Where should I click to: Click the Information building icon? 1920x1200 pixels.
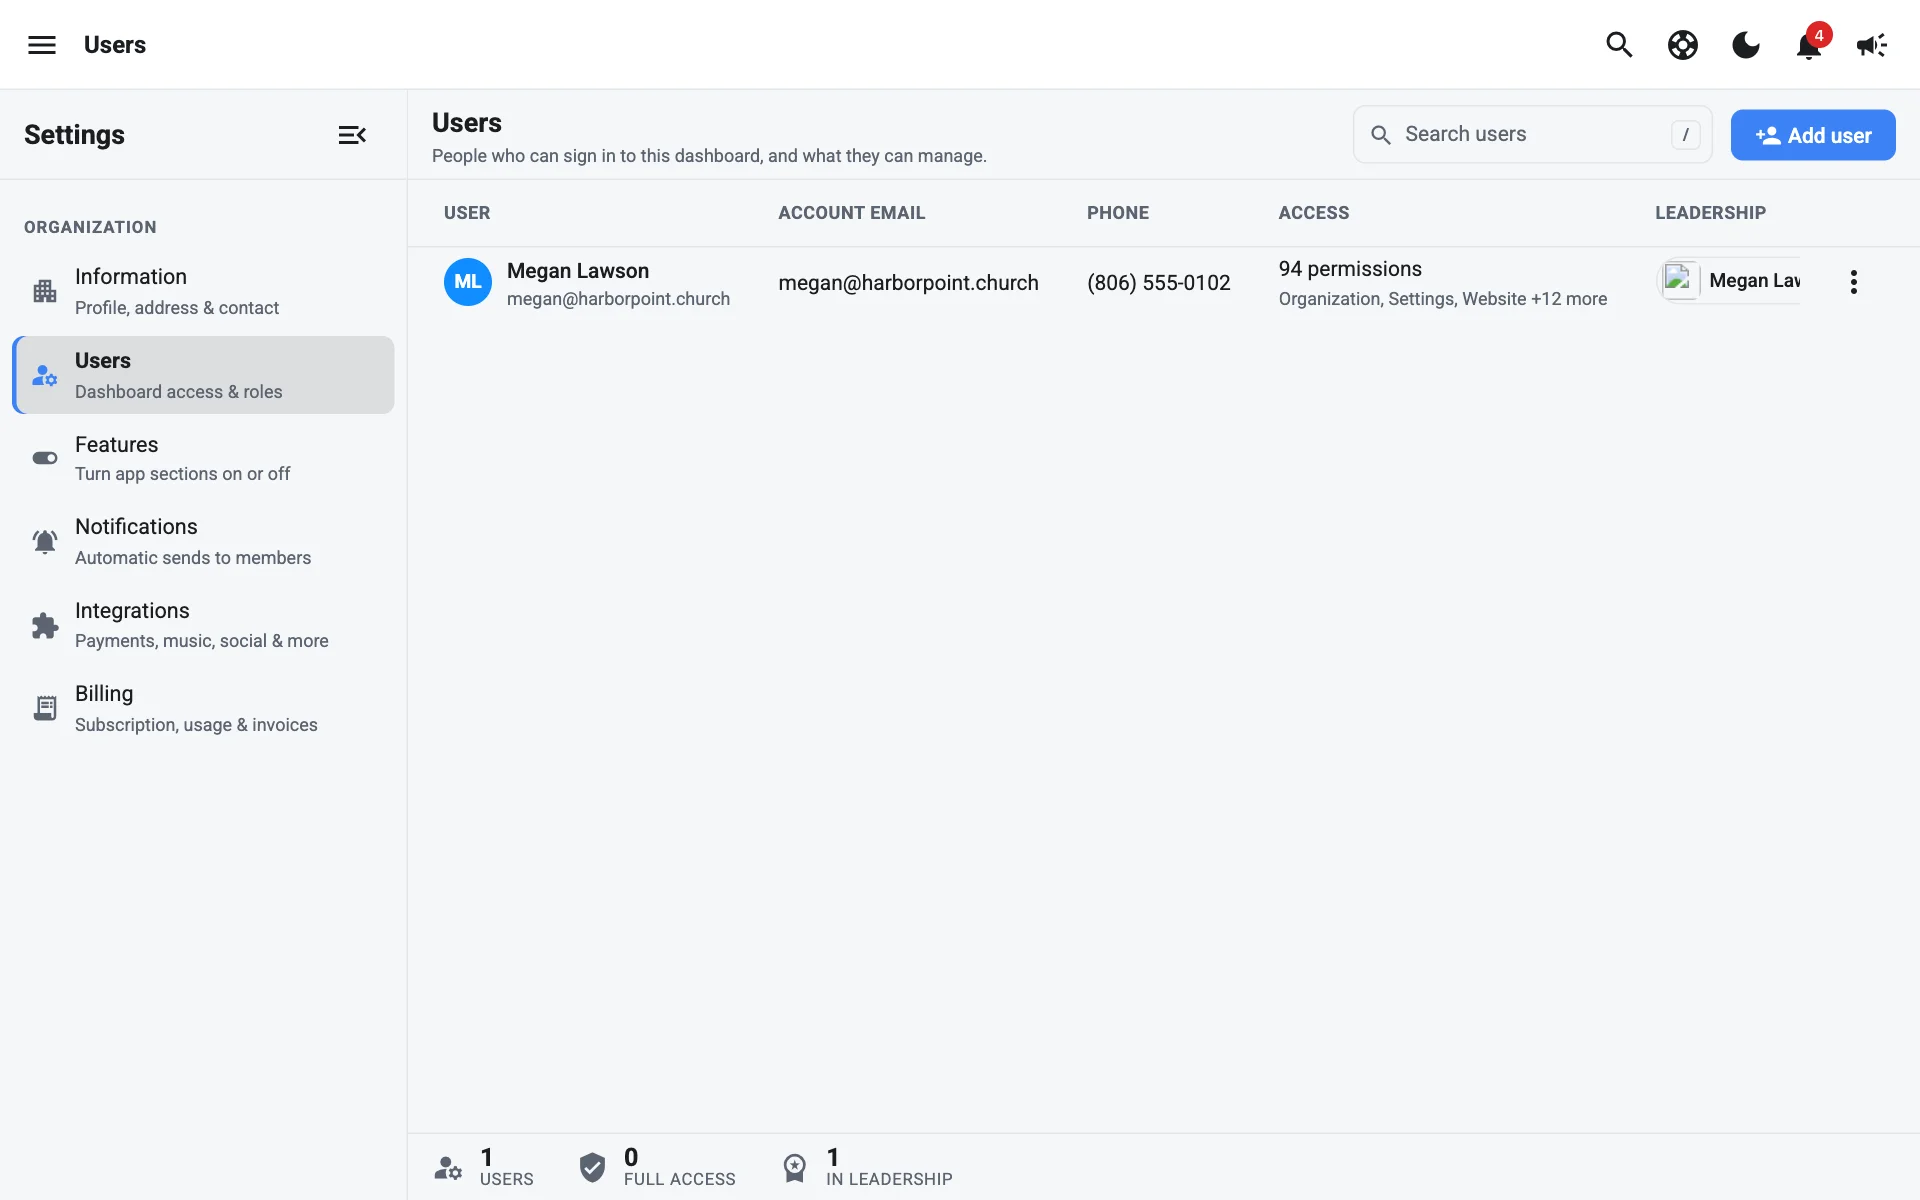(45, 291)
